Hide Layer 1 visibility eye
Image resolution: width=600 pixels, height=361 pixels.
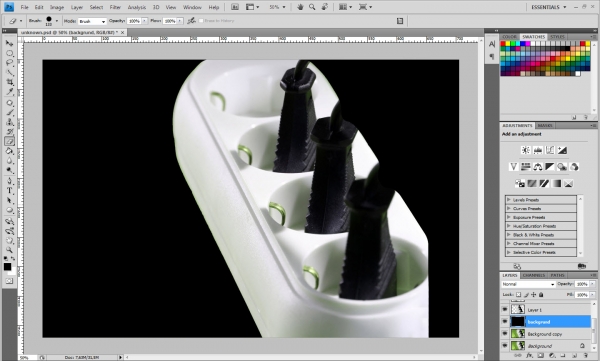click(505, 309)
